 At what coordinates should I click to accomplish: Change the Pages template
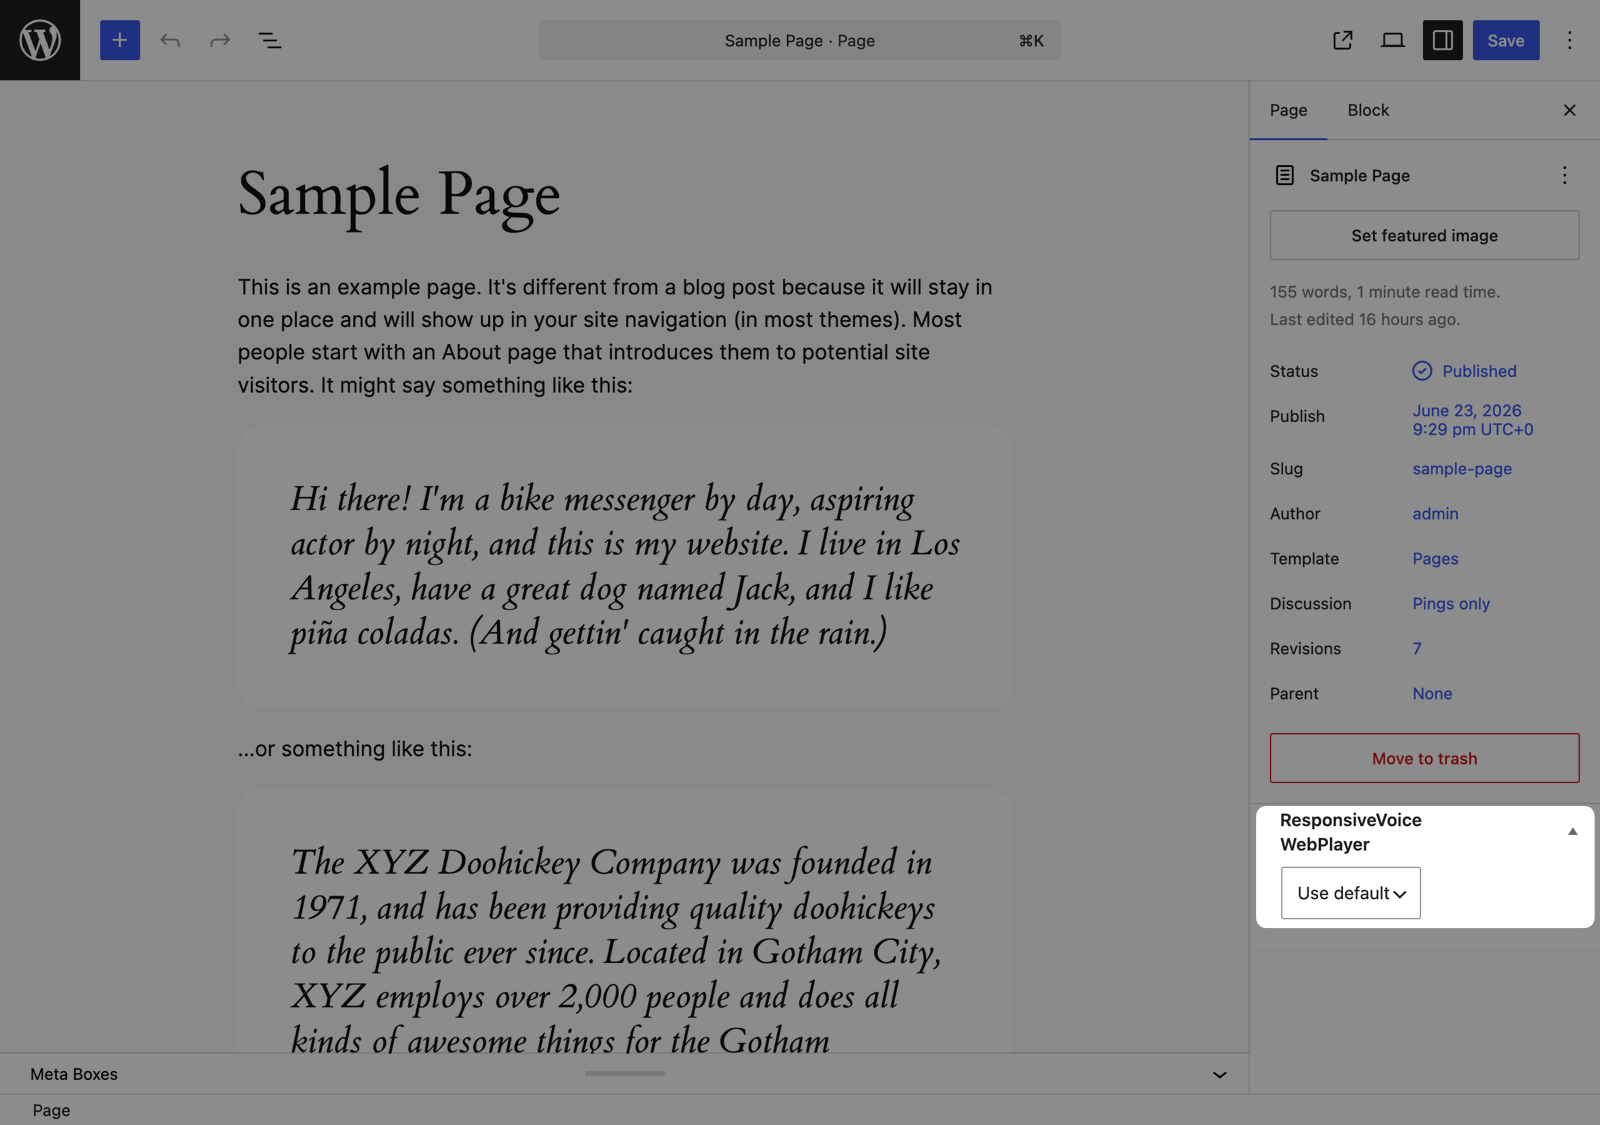tap(1435, 559)
